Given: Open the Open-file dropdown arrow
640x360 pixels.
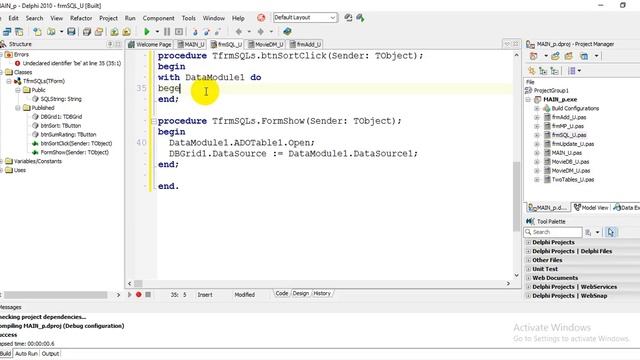Looking at the screenshot, I should pyautogui.click(x=61, y=31).
